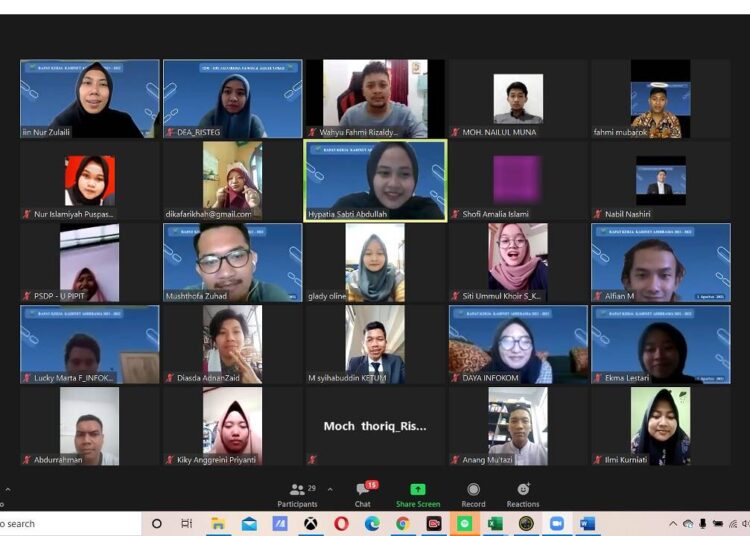Click the cloud icon in system tray
This screenshot has width=750, height=536.
688,524
